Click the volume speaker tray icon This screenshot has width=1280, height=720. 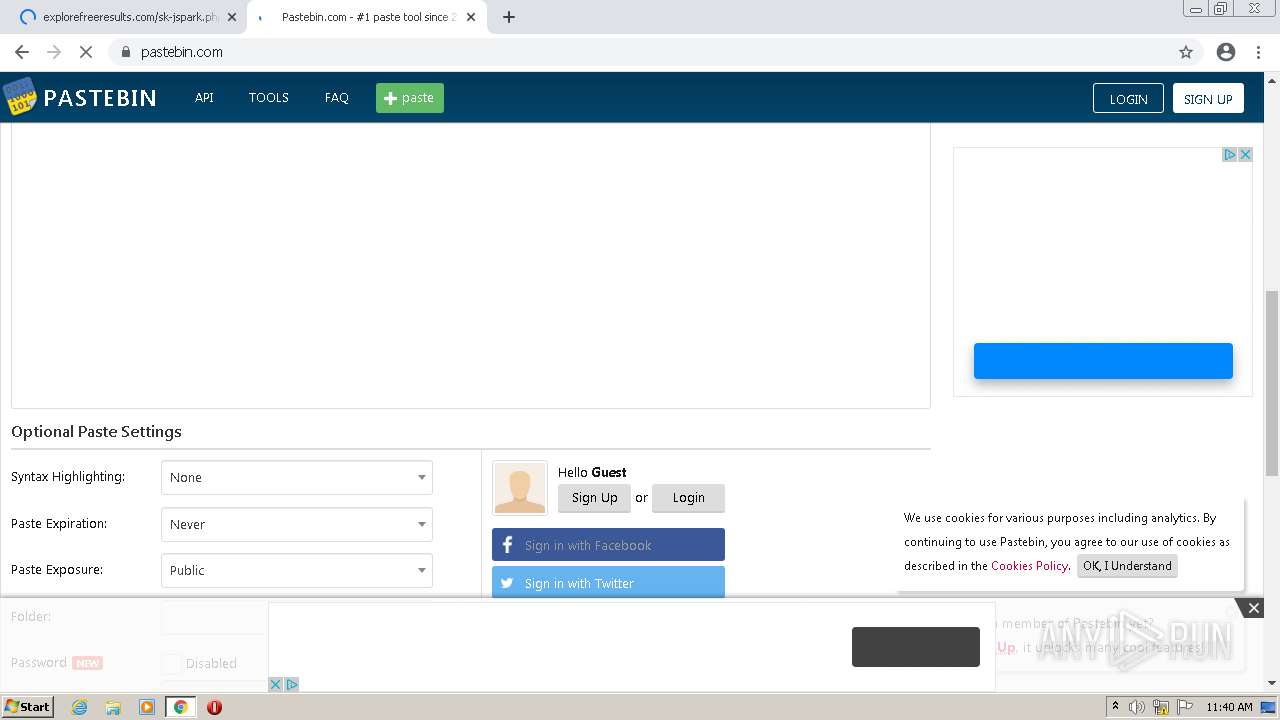tap(1138, 707)
